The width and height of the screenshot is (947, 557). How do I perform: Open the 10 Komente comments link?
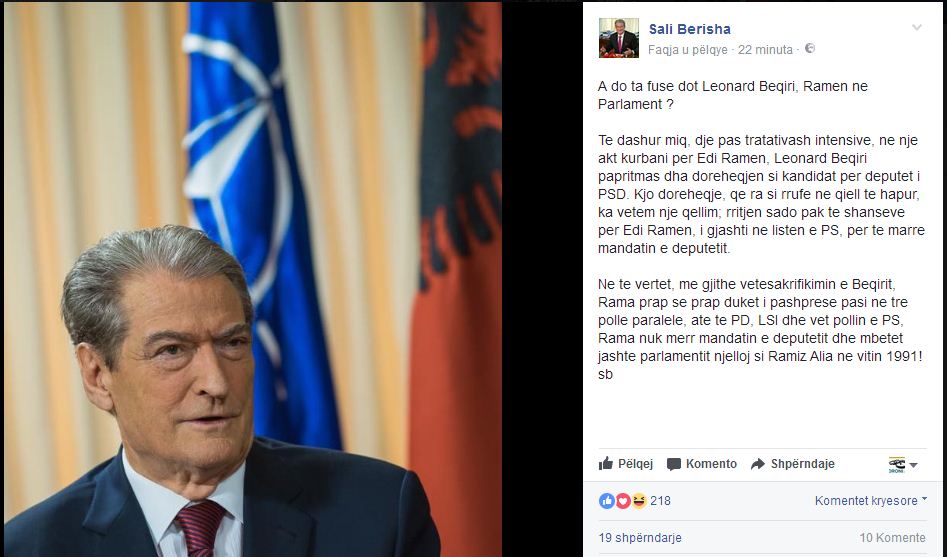[893, 538]
